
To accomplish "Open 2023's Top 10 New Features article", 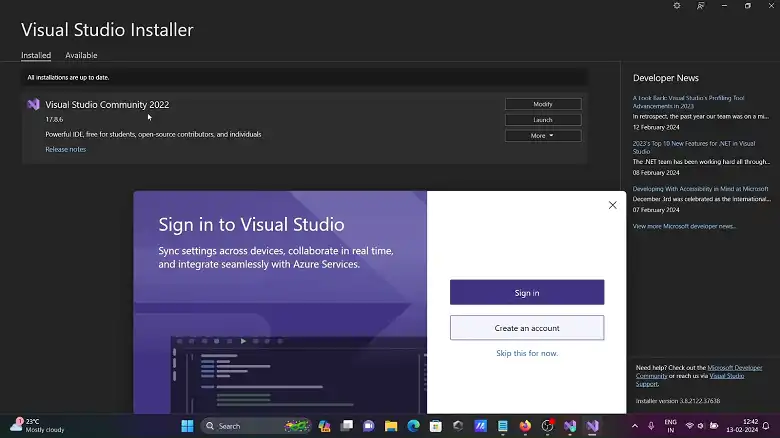I will pyautogui.click(x=693, y=147).
